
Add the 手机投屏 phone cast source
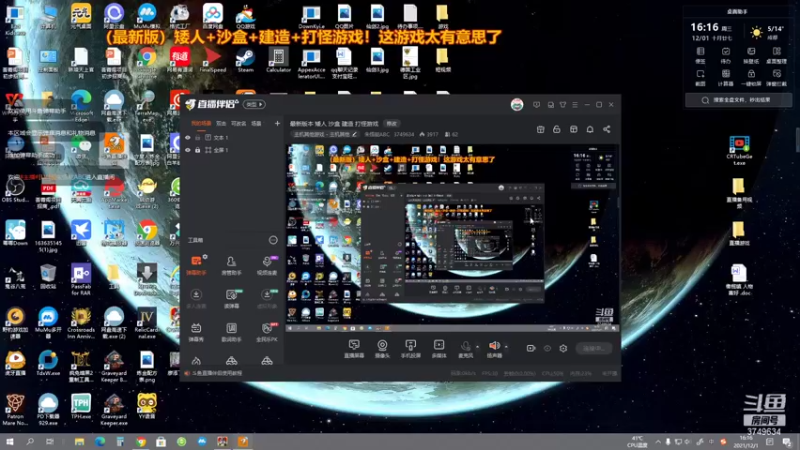click(411, 349)
